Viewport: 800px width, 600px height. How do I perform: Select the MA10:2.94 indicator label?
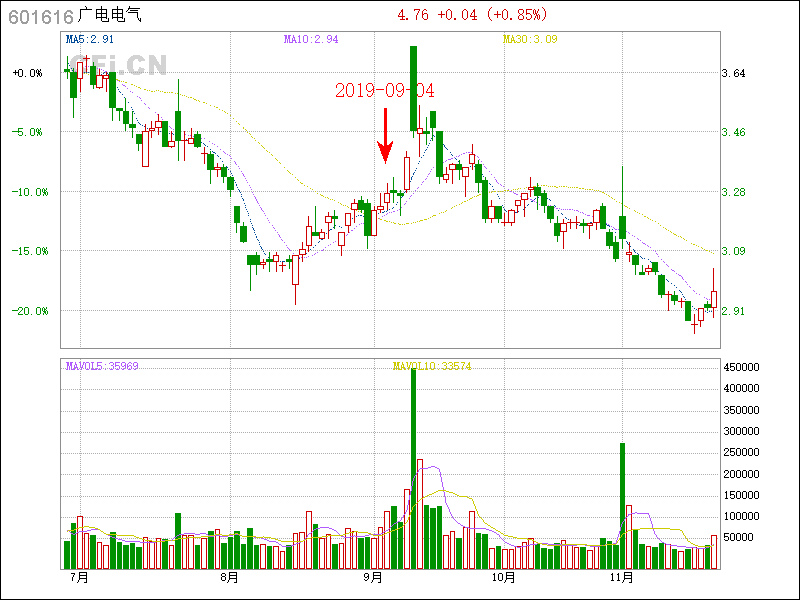(x=311, y=40)
